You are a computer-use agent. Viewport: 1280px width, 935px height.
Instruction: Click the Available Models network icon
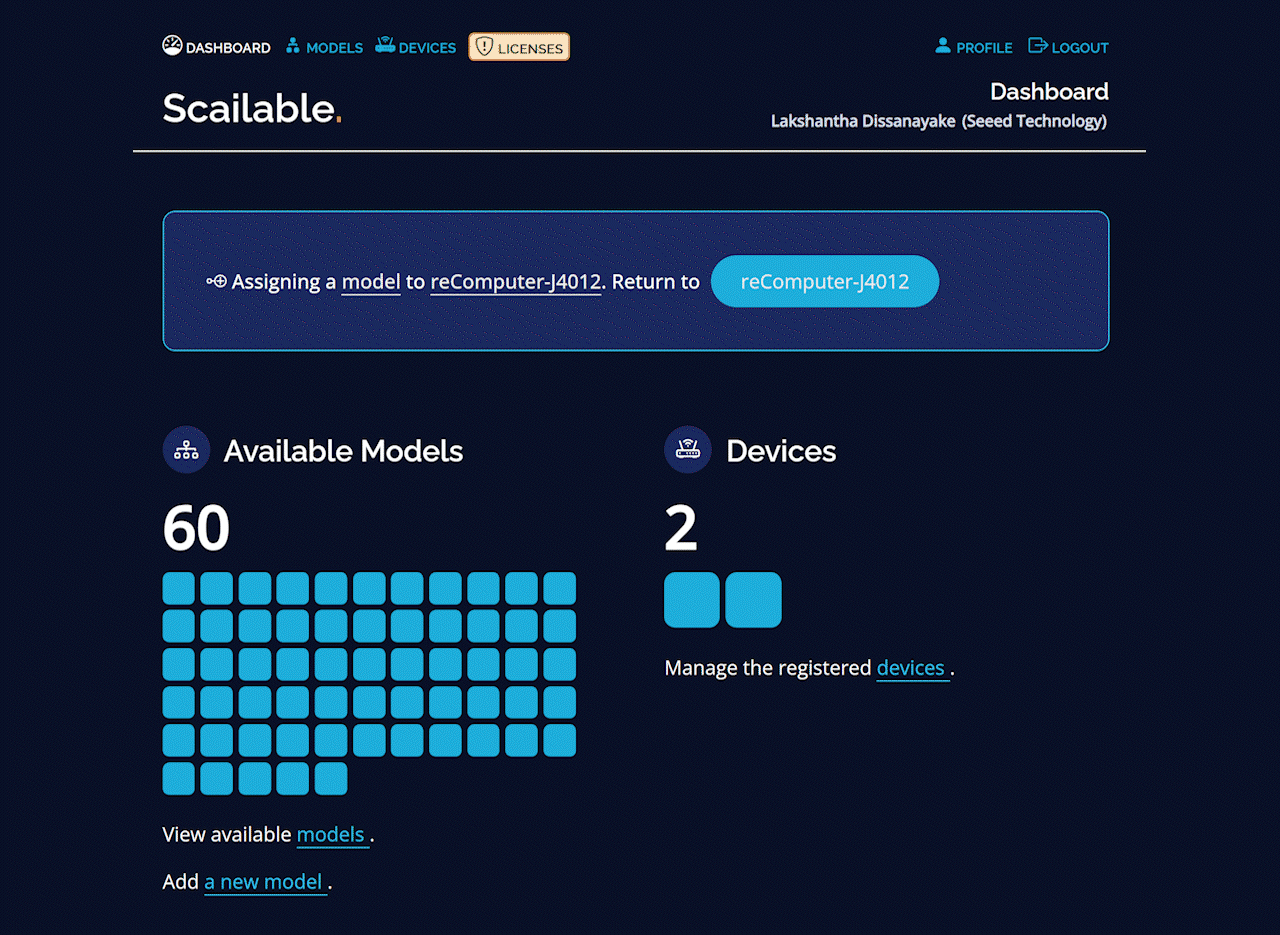pos(186,450)
